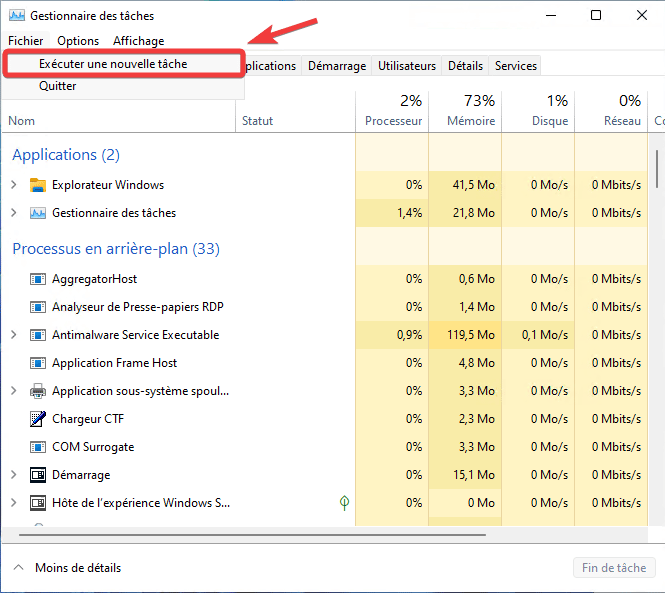The height and width of the screenshot is (593, 665).
Task: Expand the Application sous-système spouleur row
Action: tap(14, 391)
